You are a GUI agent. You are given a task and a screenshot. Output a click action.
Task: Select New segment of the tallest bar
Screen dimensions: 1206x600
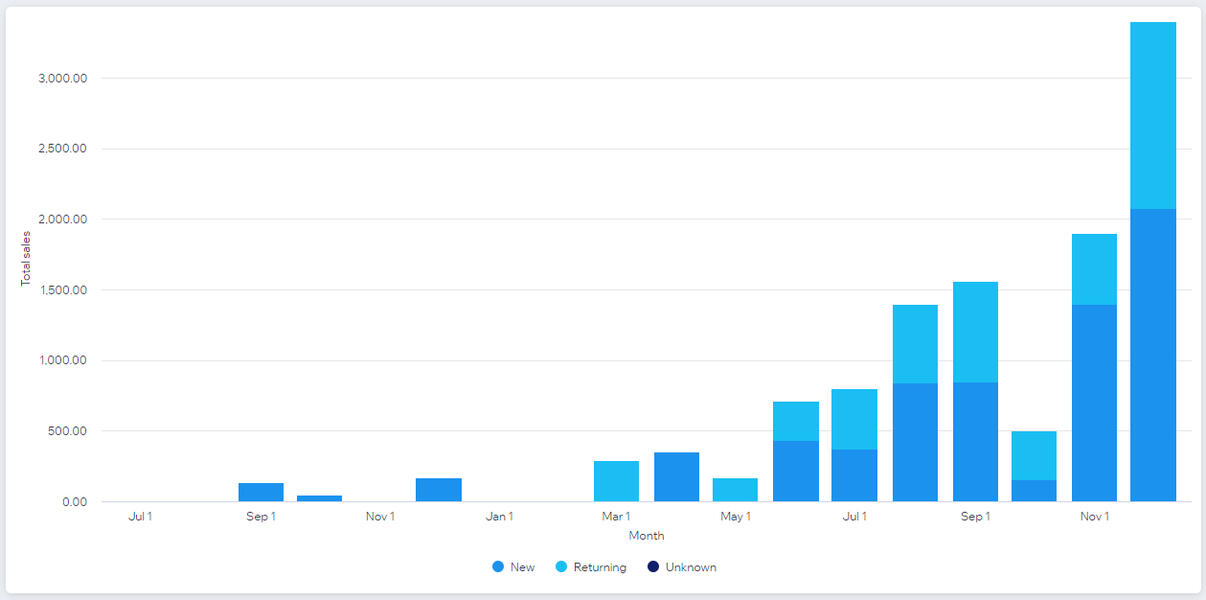(1153, 355)
